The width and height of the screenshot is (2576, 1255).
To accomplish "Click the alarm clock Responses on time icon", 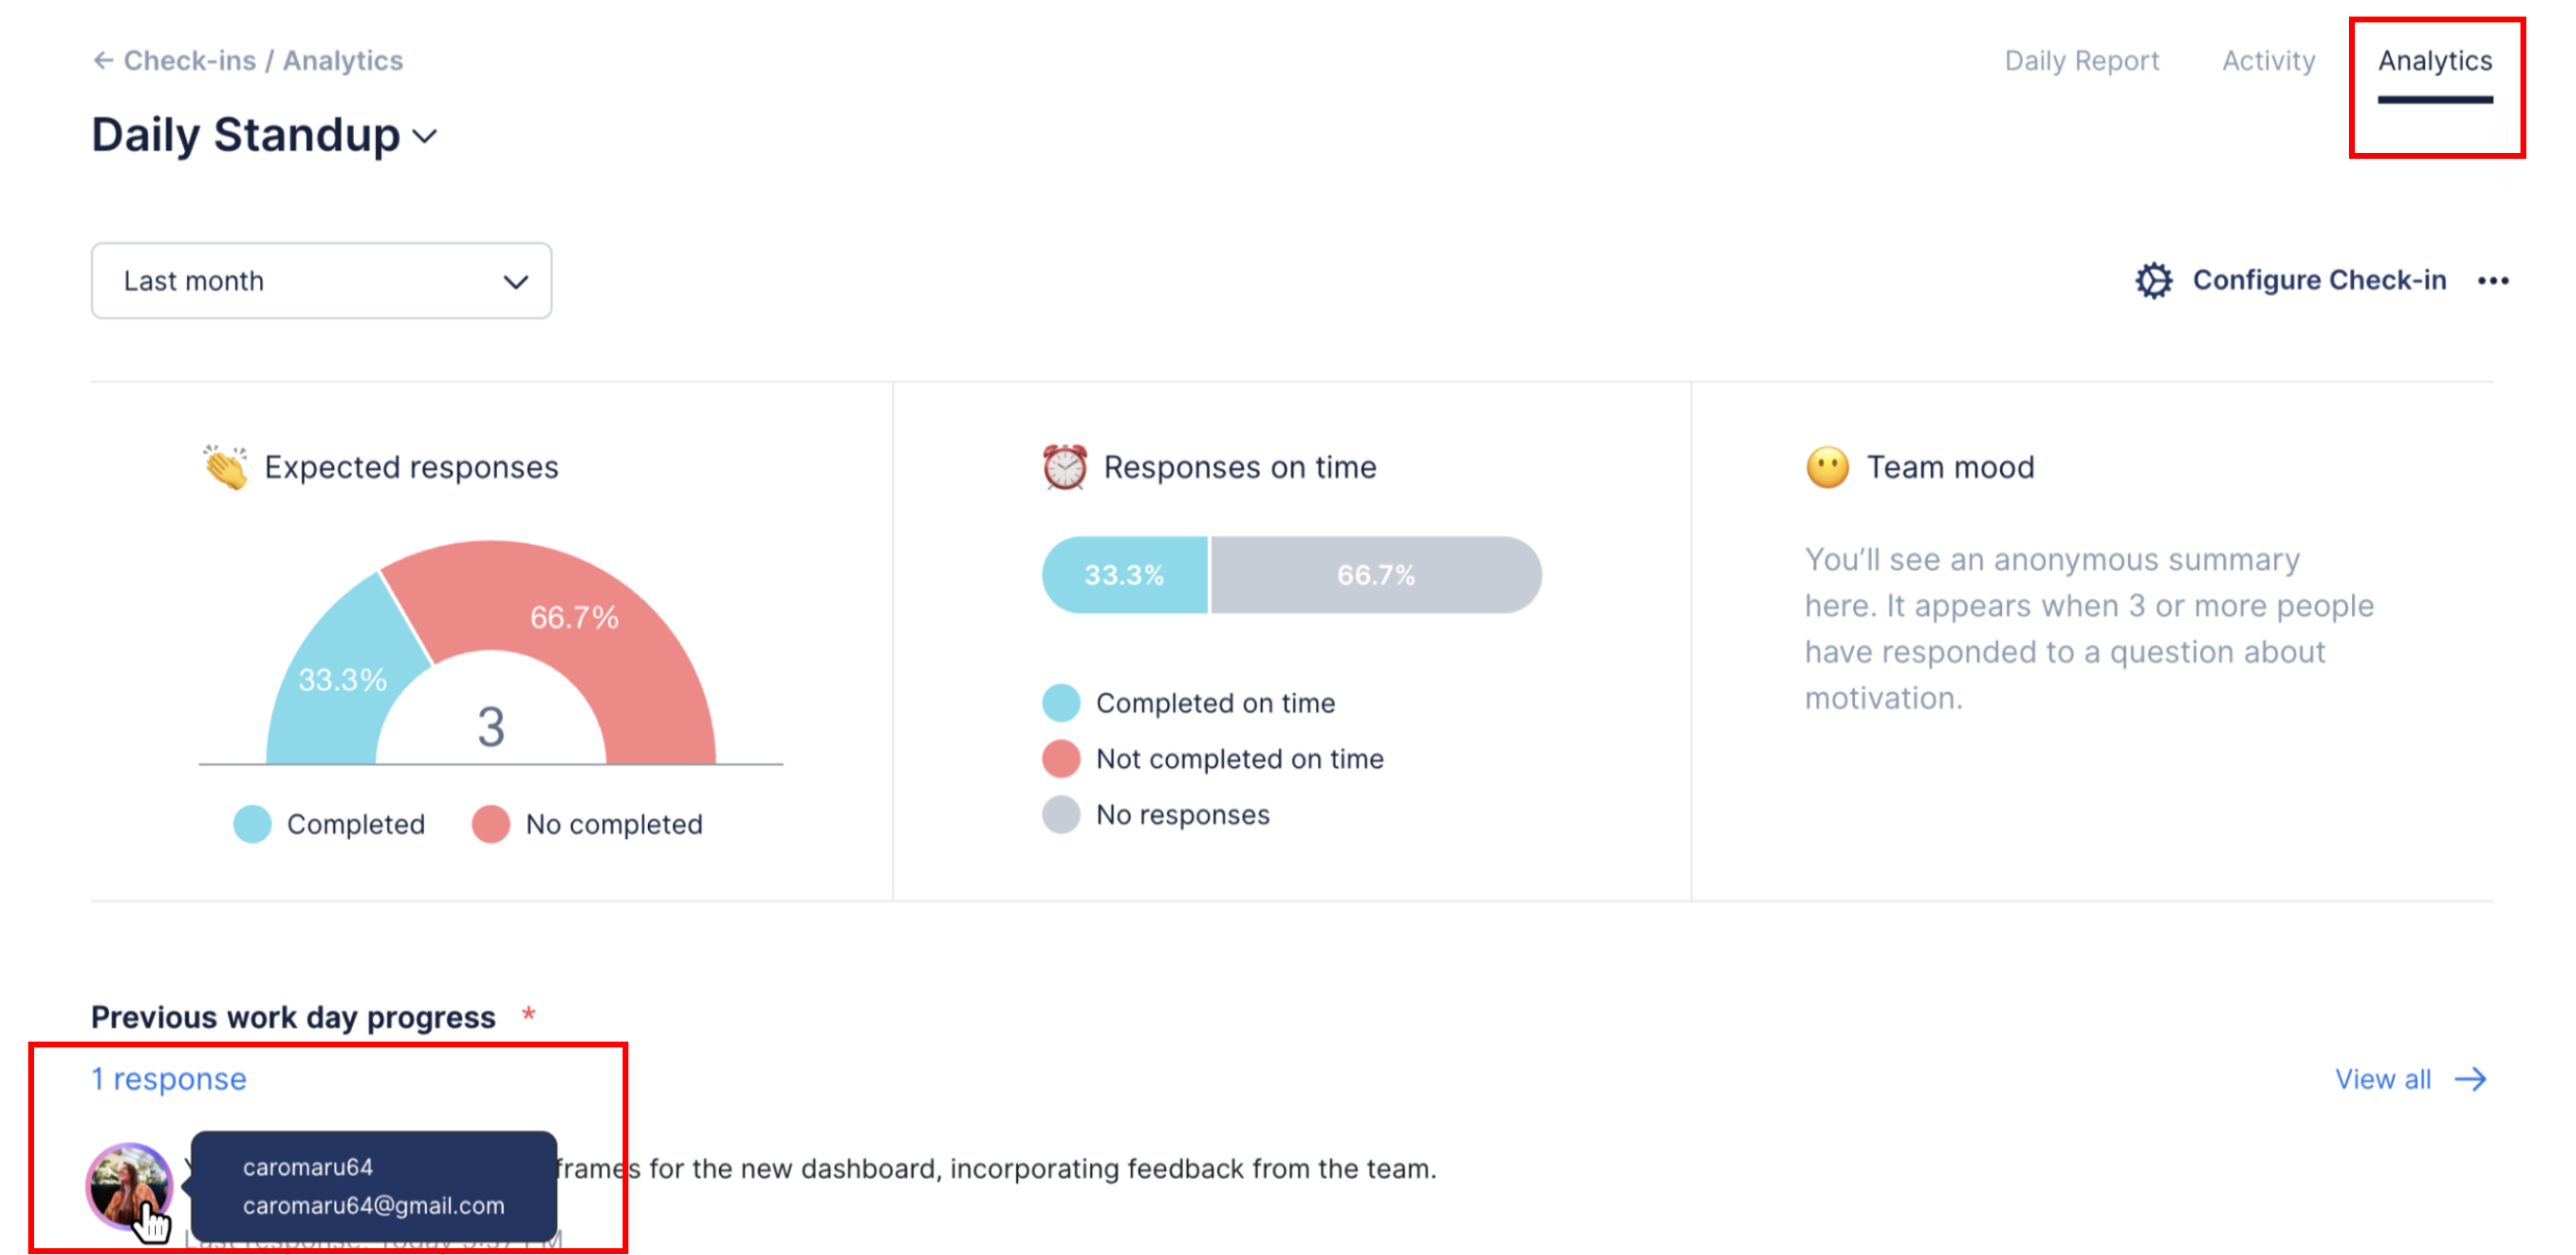I will [1064, 467].
